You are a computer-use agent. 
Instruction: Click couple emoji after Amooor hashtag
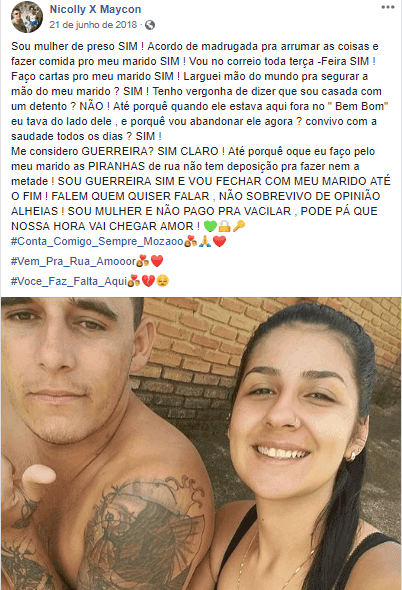pos(143,261)
